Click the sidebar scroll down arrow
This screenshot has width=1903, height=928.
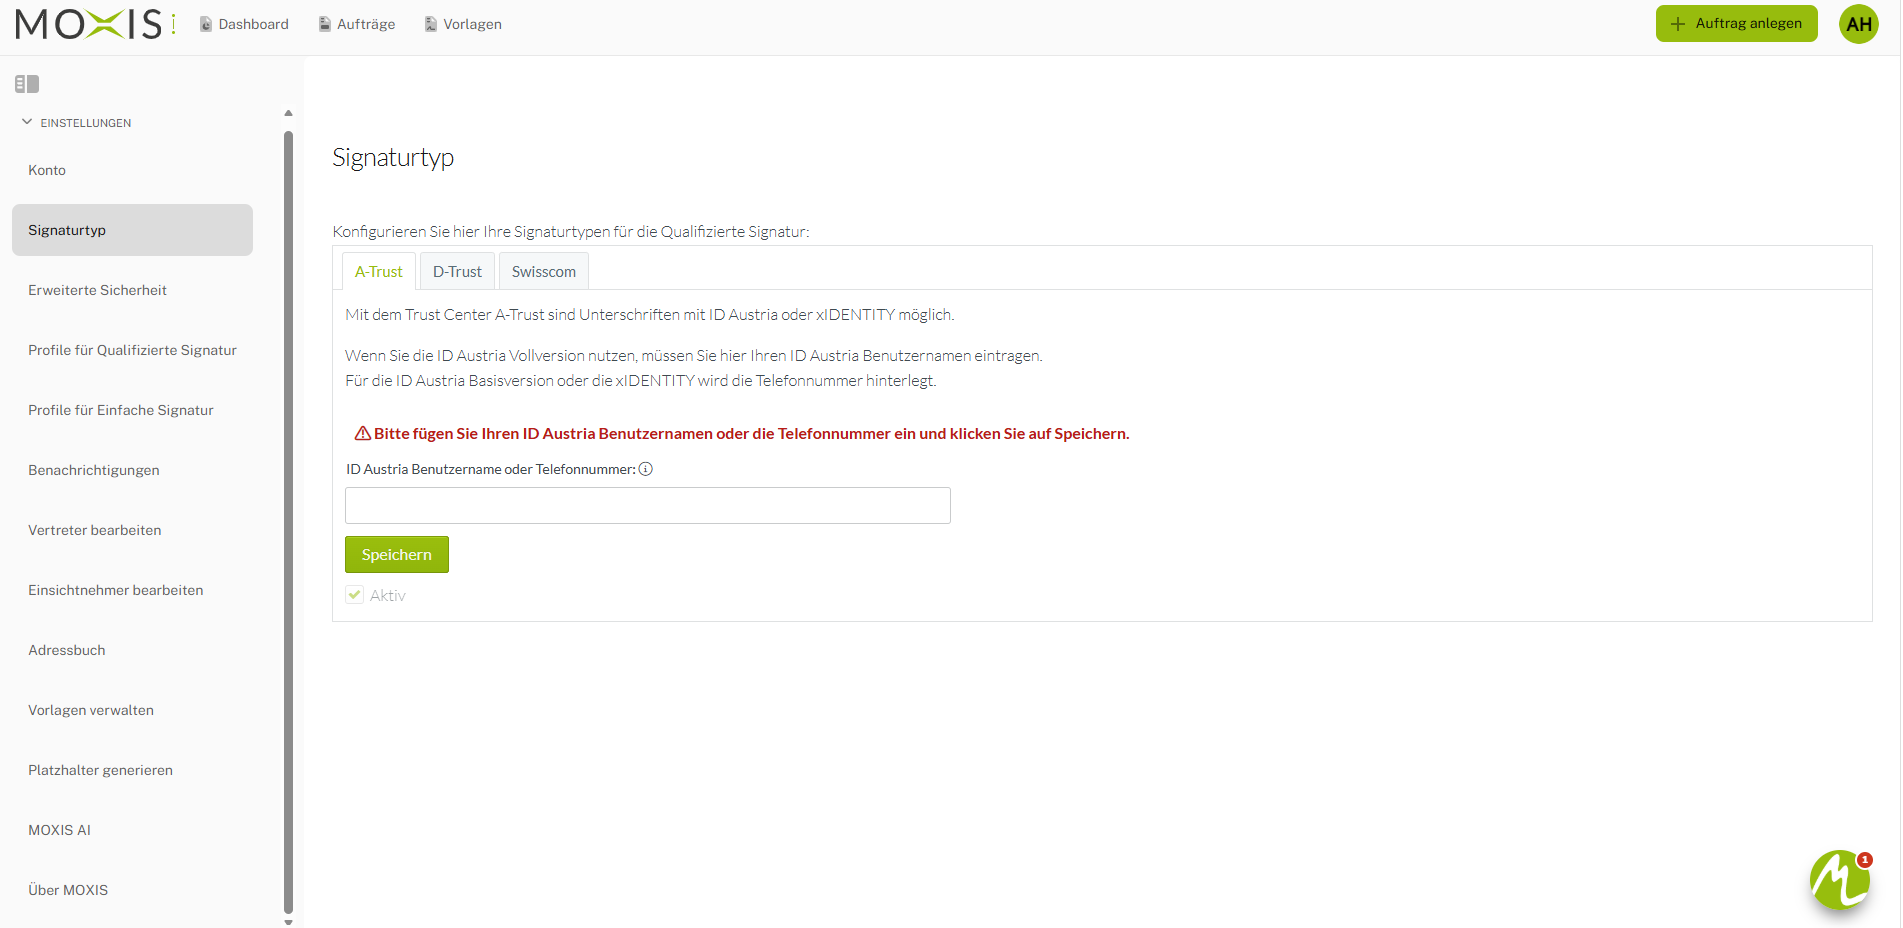(288, 922)
